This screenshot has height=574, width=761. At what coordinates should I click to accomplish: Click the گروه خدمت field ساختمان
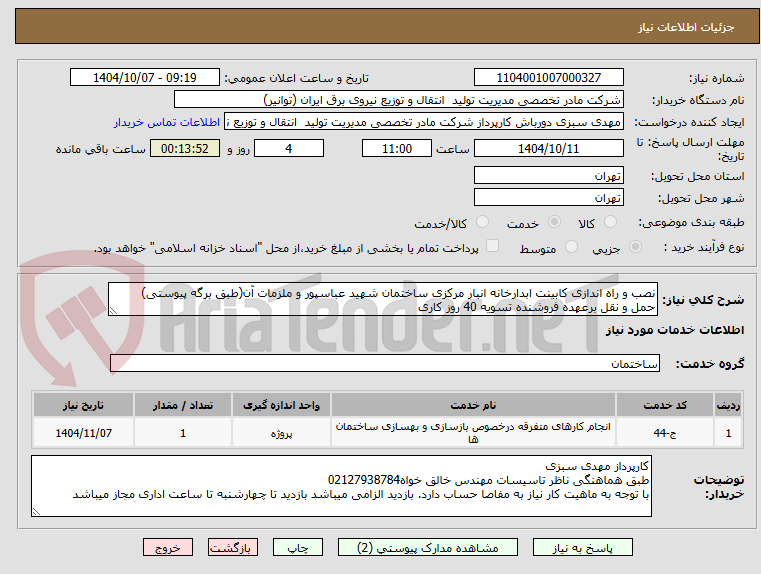tap(385, 363)
